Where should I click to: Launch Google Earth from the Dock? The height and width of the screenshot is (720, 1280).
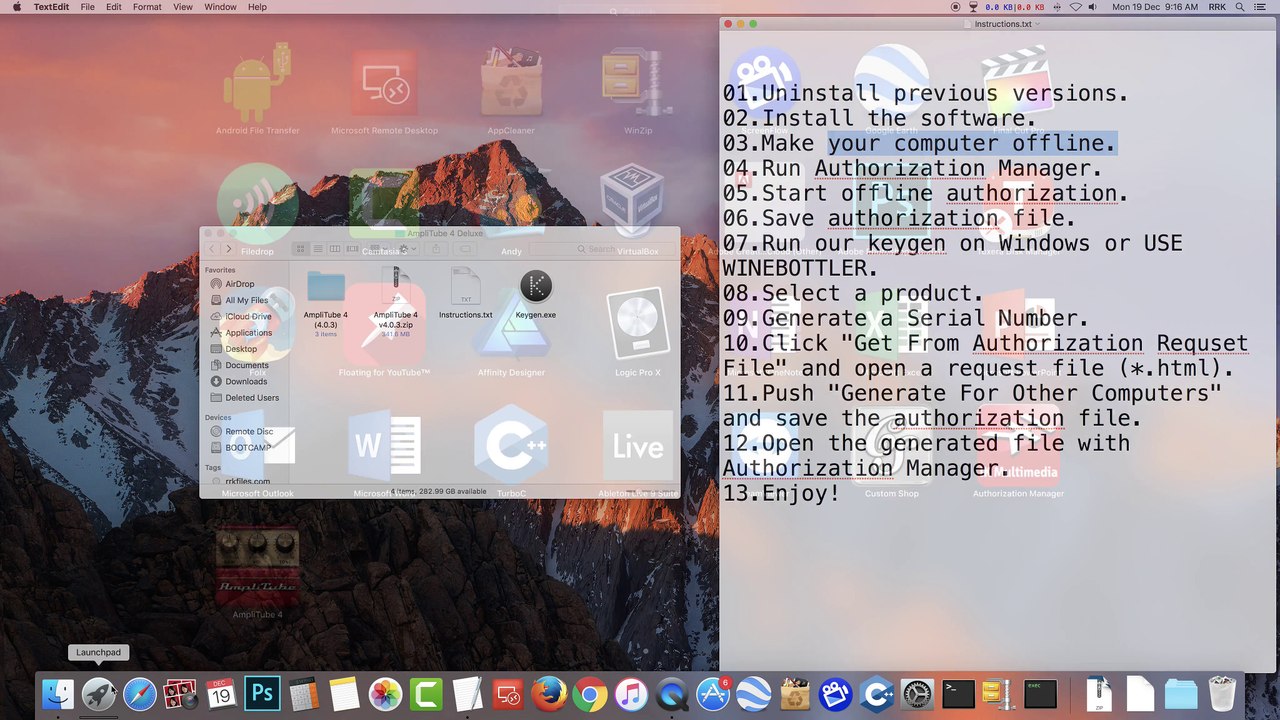pyautogui.click(x=754, y=694)
